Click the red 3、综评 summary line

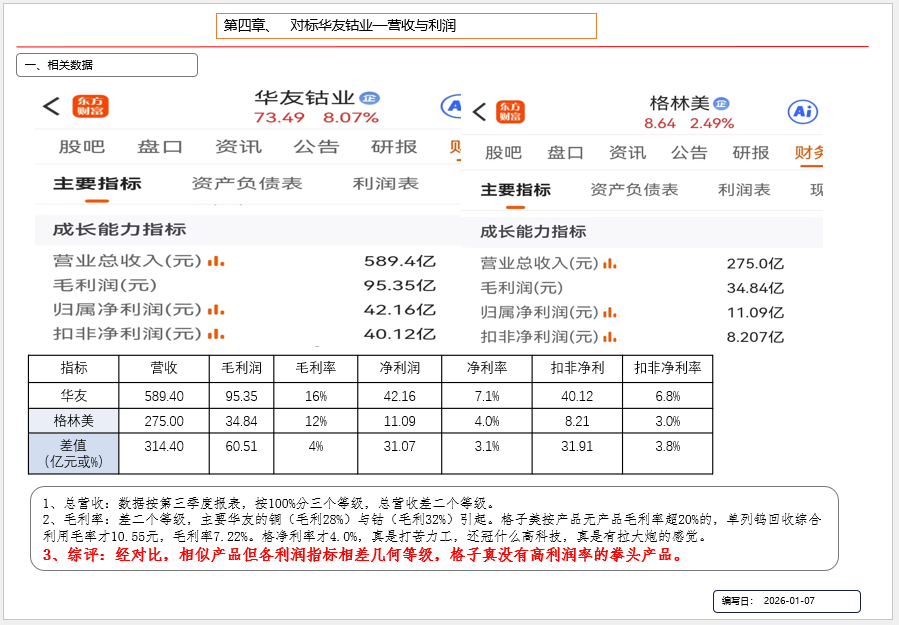[363, 555]
